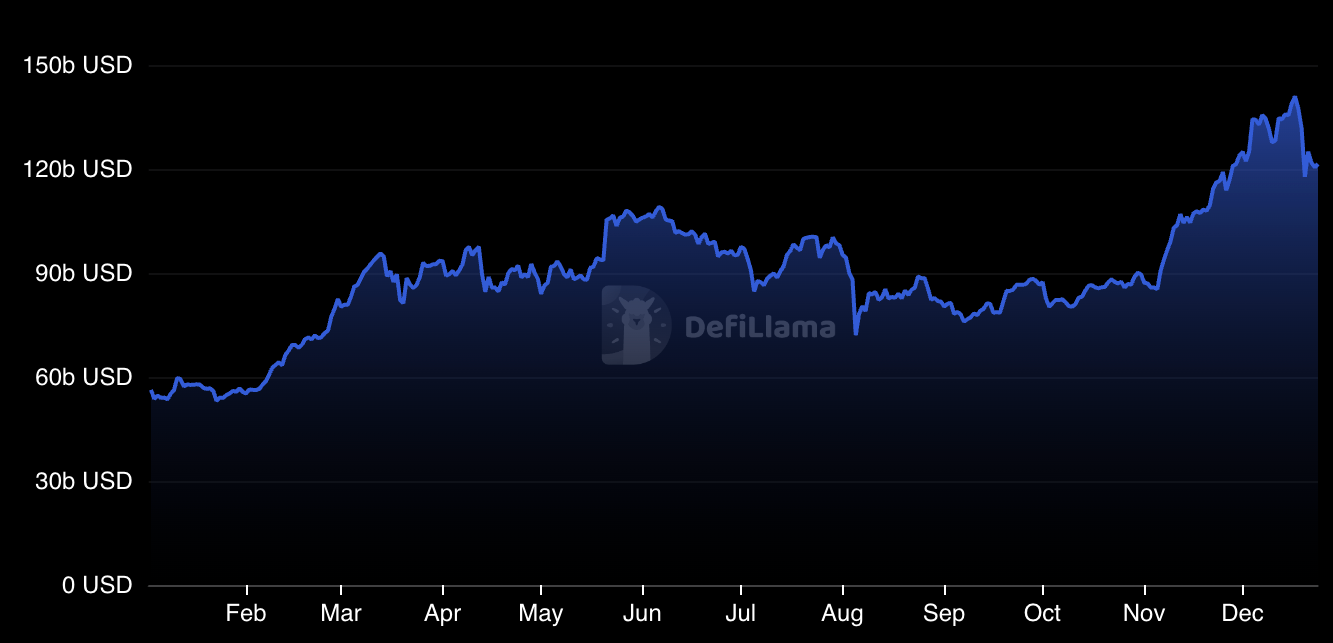Select the December peak point on the chart line
This screenshot has height=643, width=1333.
1294,98
